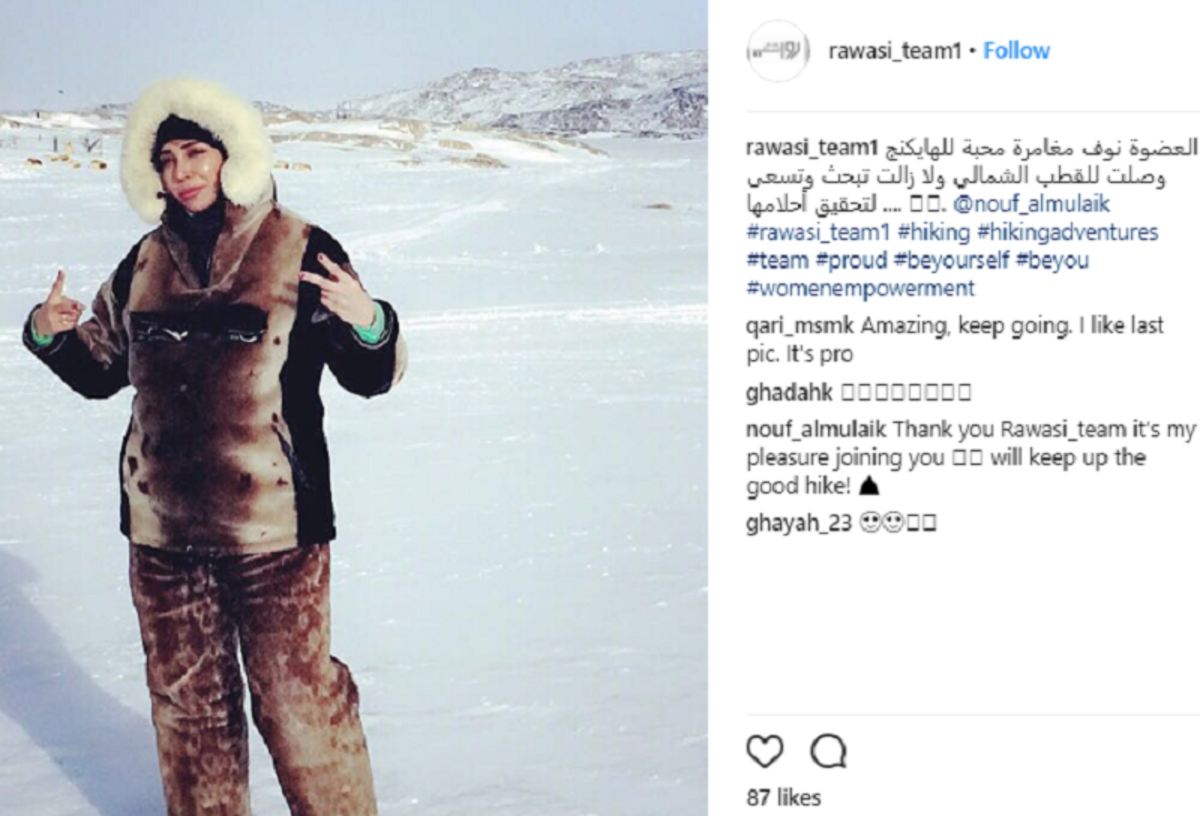Click the snowy hiker post photo
1200x816 pixels.
pyautogui.click(x=354, y=408)
